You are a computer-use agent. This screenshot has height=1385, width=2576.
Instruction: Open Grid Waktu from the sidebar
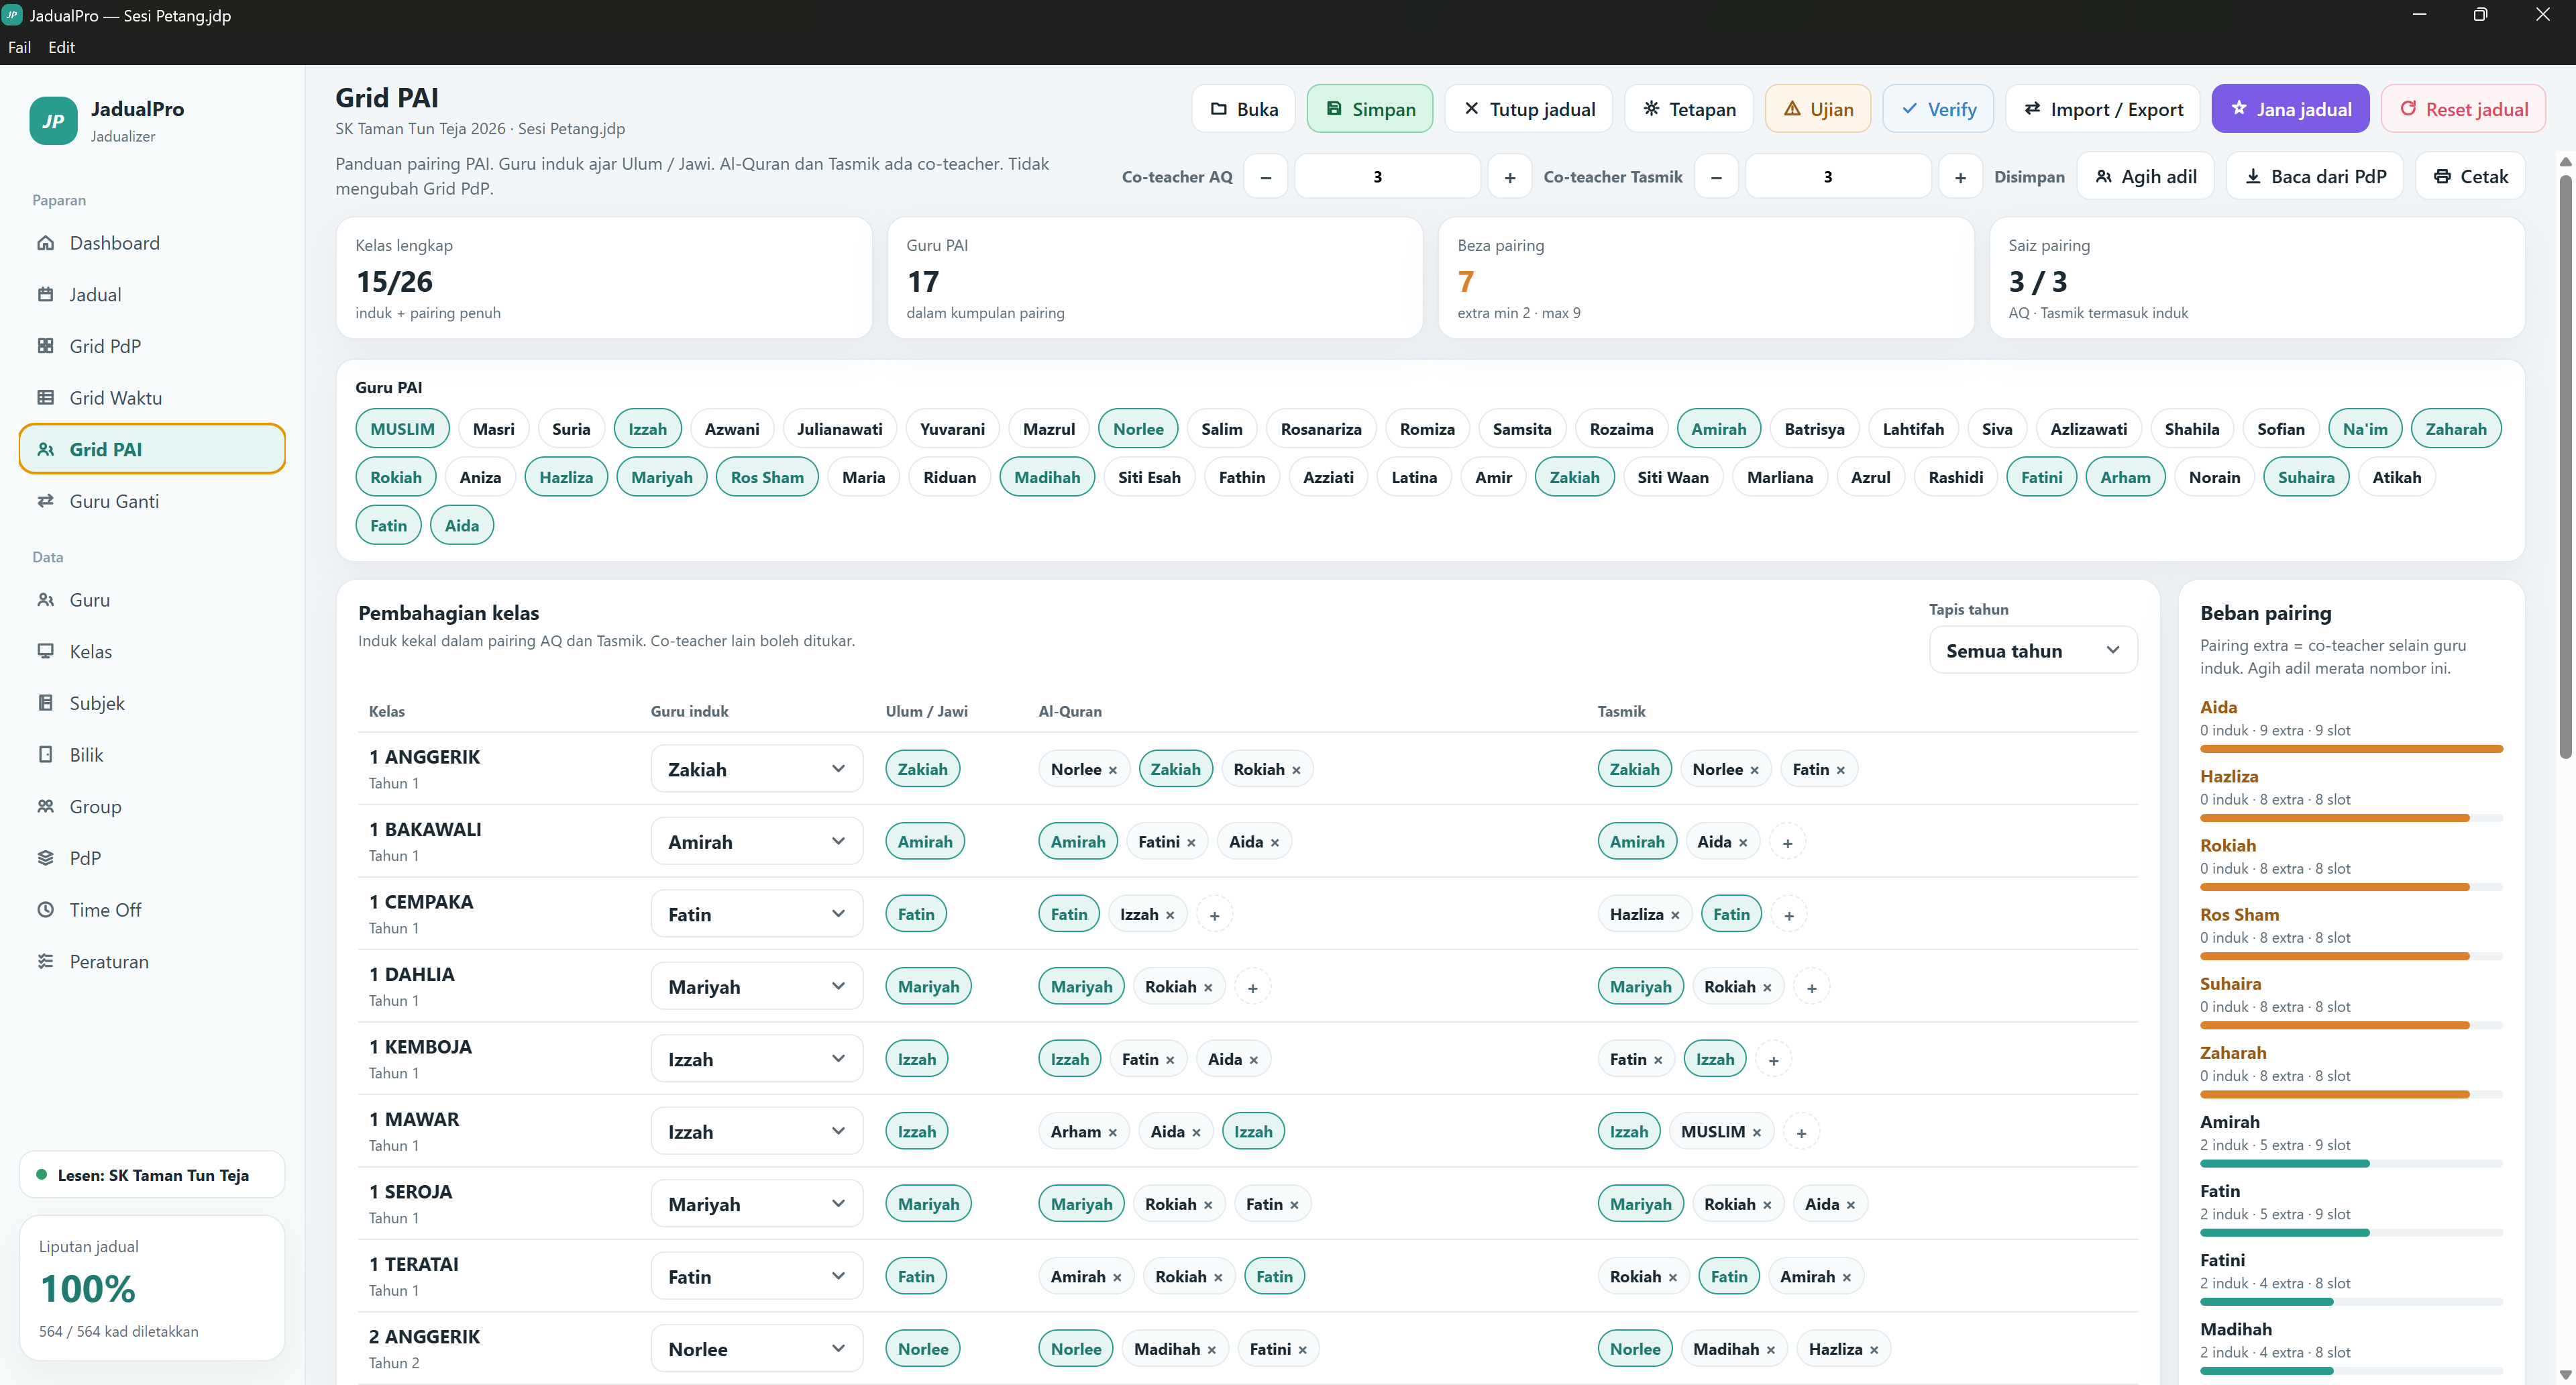pyautogui.click(x=152, y=398)
